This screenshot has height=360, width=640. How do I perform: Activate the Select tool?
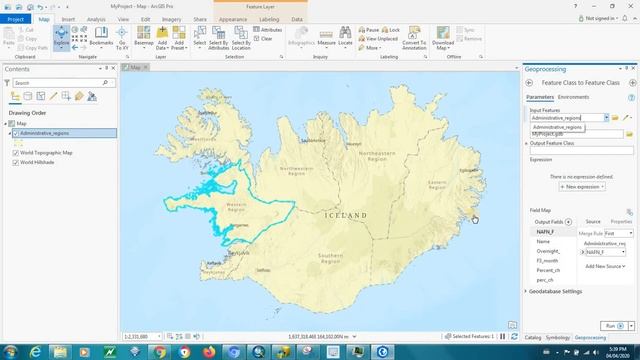click(x=200, y=38)
